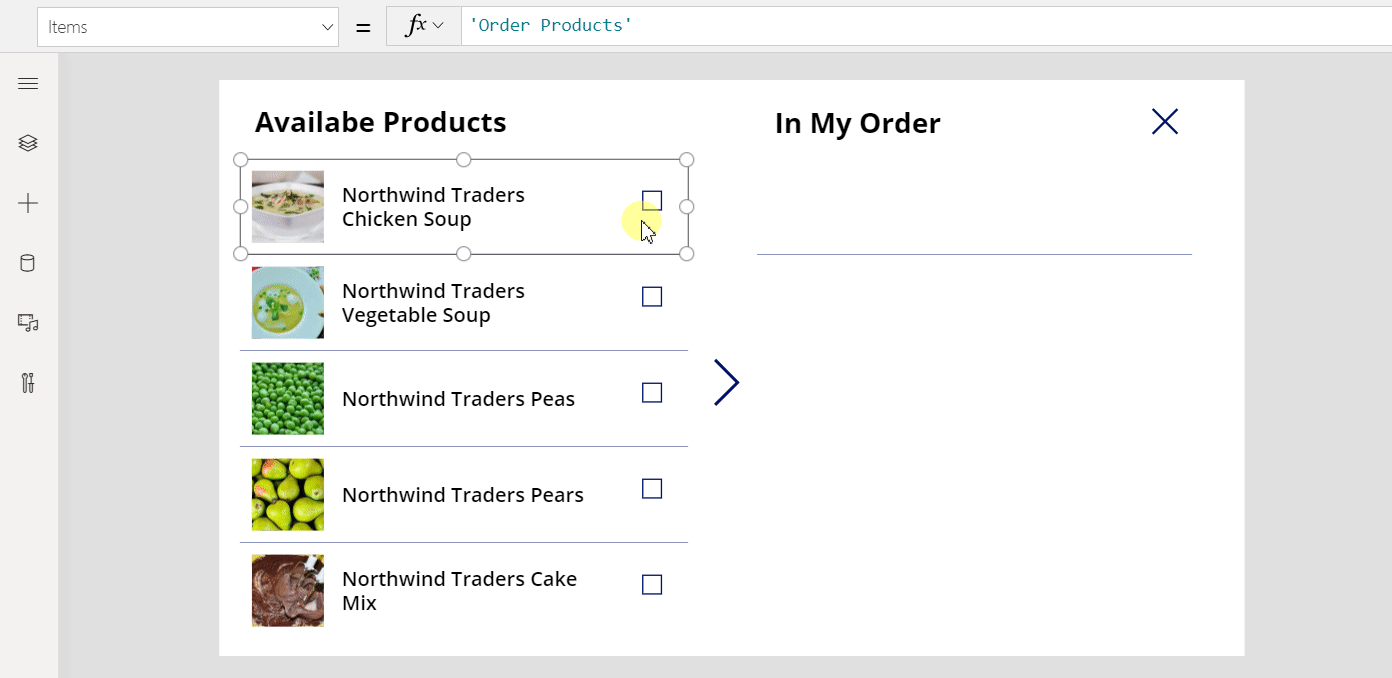The image size is (1392, 678).
Task: Open the Tree view layers icon
Action: coord(28,144)
